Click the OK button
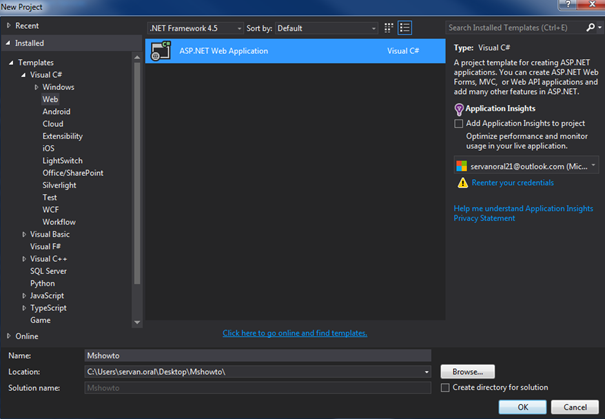 [x=523, y=407]
